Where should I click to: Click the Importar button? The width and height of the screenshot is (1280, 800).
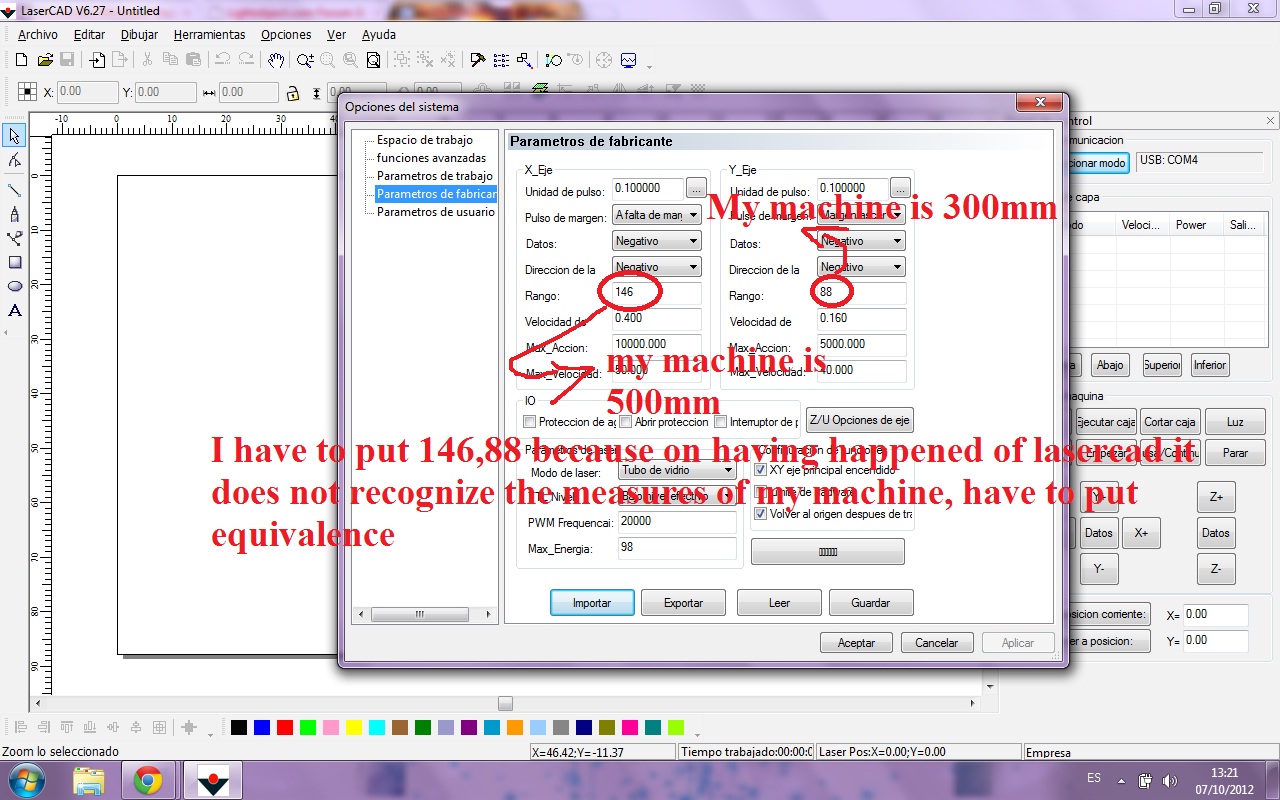coord(592,603)
